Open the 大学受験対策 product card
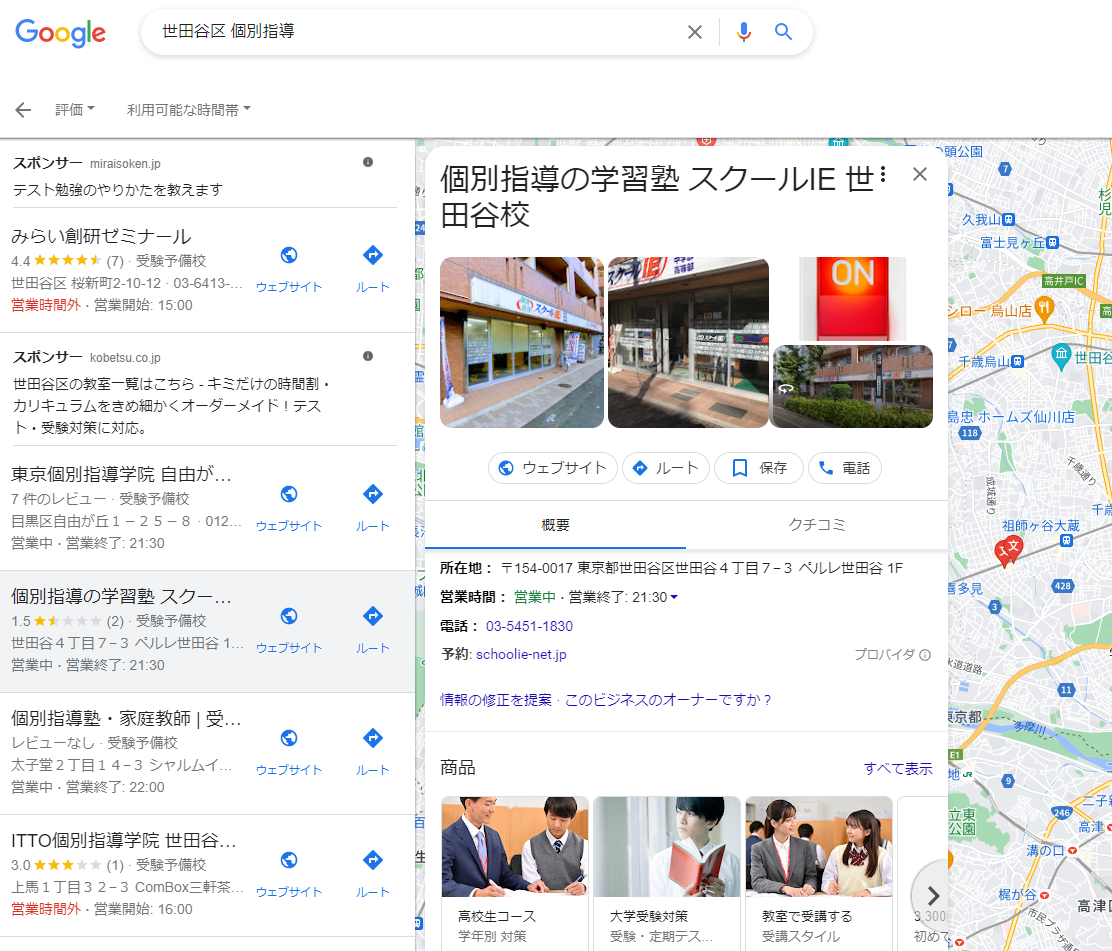 point(667,873)
